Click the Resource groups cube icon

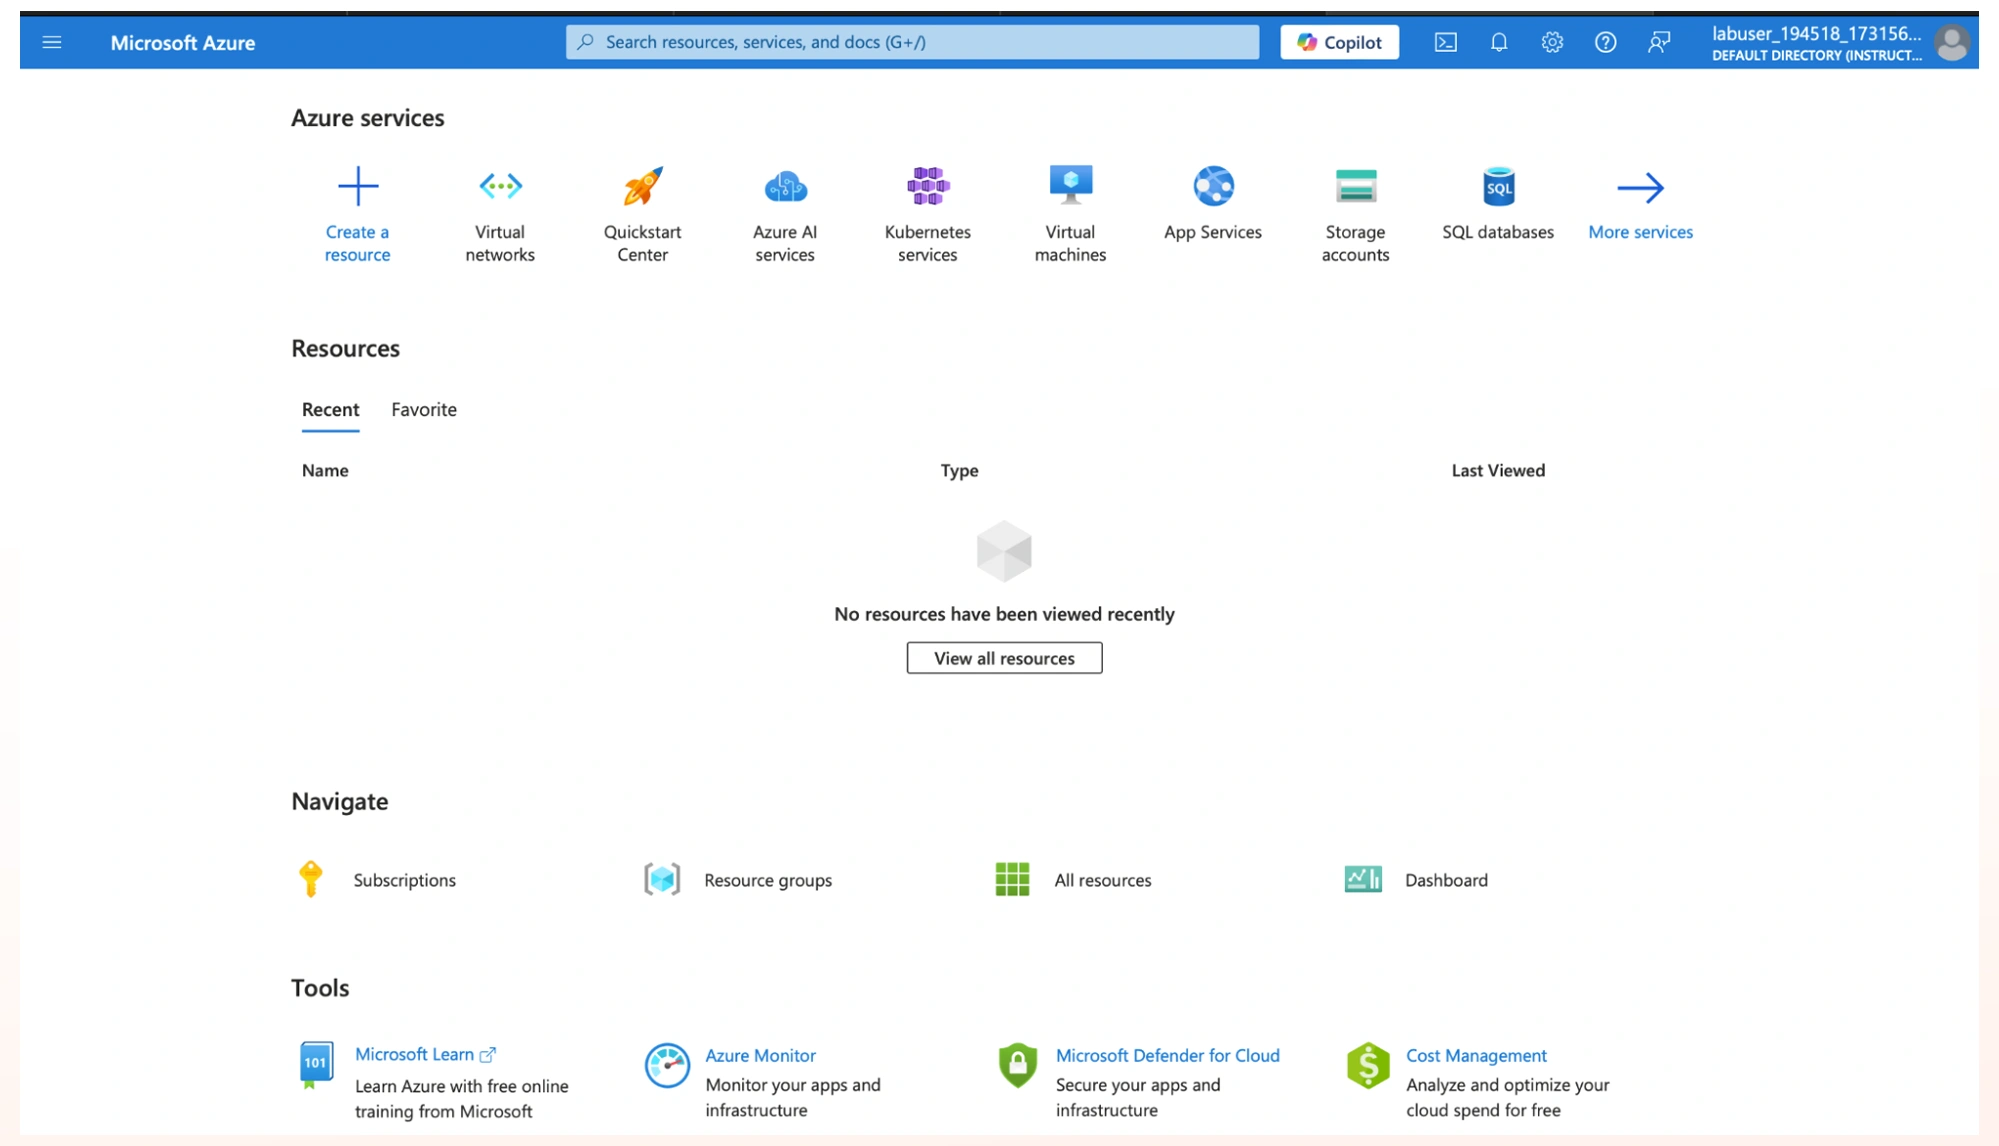[662, 879]
